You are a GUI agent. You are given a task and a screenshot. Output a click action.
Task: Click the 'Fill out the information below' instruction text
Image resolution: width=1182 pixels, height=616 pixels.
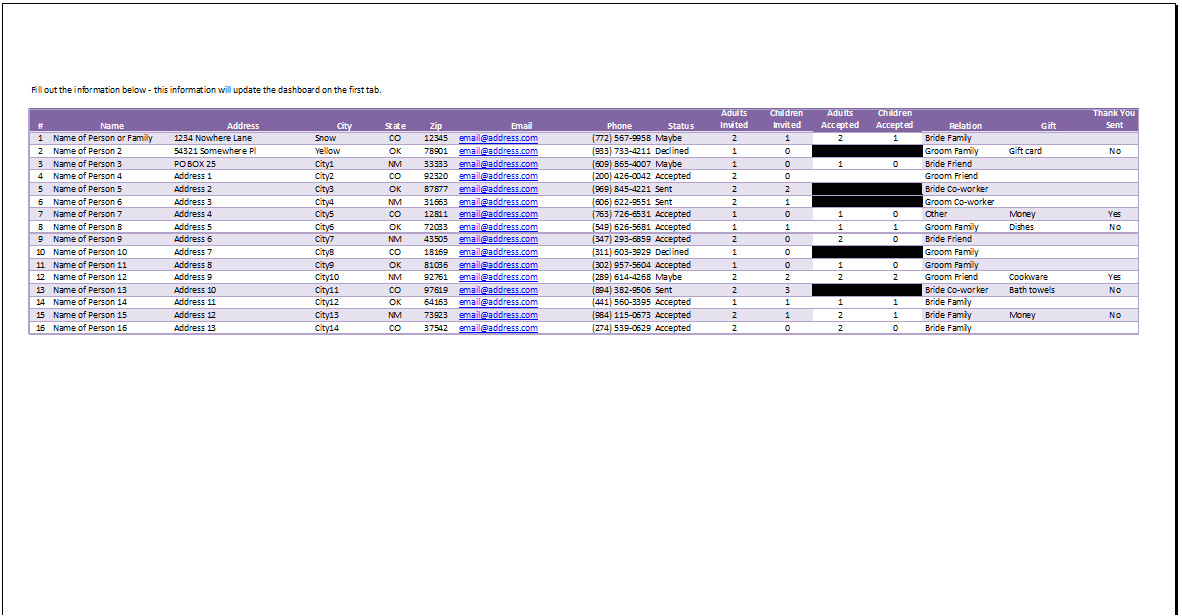coord(206,90)
